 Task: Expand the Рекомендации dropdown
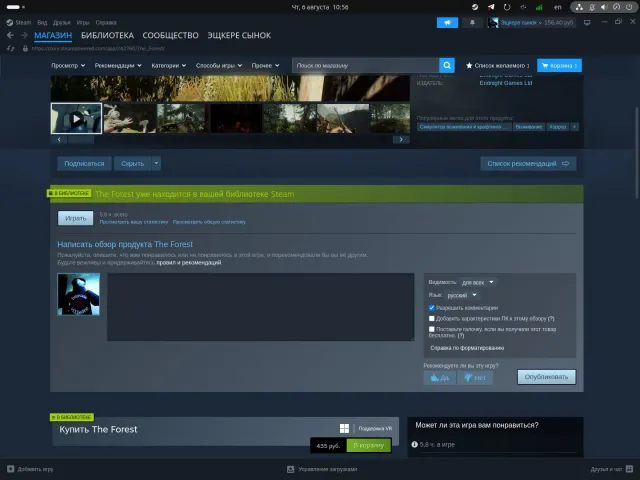click(118, 65)
